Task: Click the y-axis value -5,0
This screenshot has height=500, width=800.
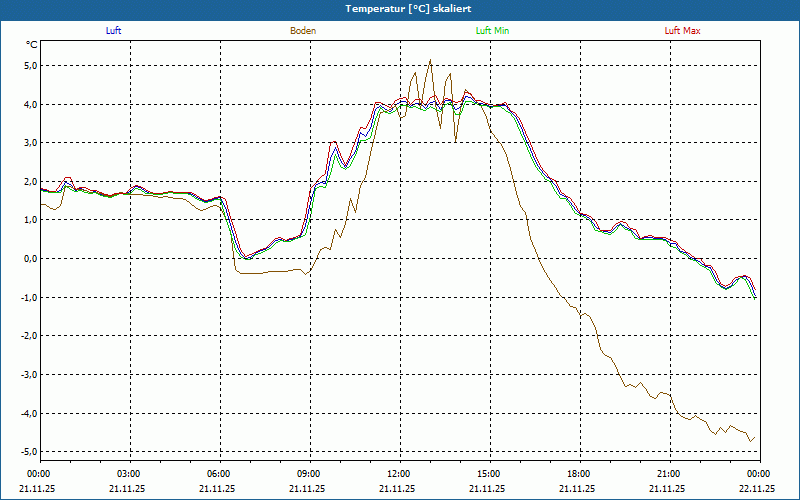Action: click(29, 452)
